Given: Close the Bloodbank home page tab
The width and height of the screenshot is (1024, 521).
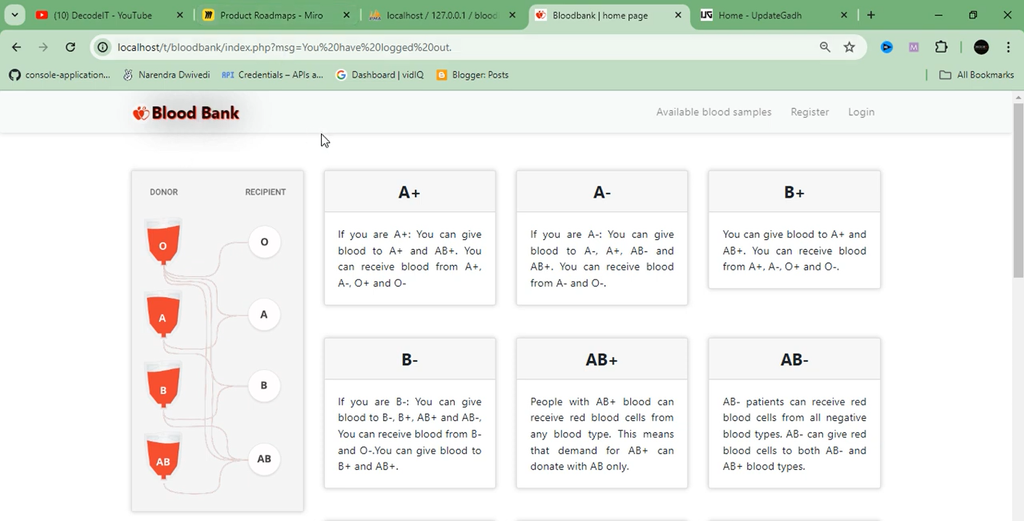Looking at the screenshot, I should (x=678, y=15).
